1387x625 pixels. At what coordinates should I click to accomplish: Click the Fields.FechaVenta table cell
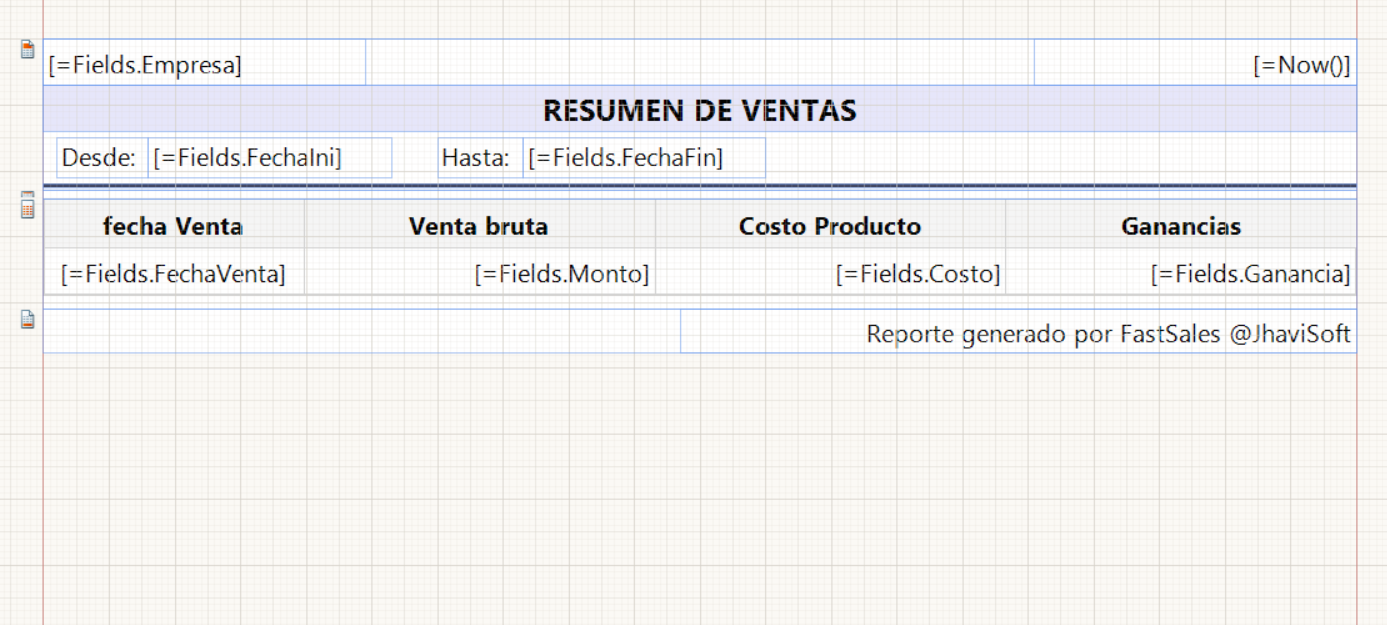pyautogui.click(x=173, y=274)
